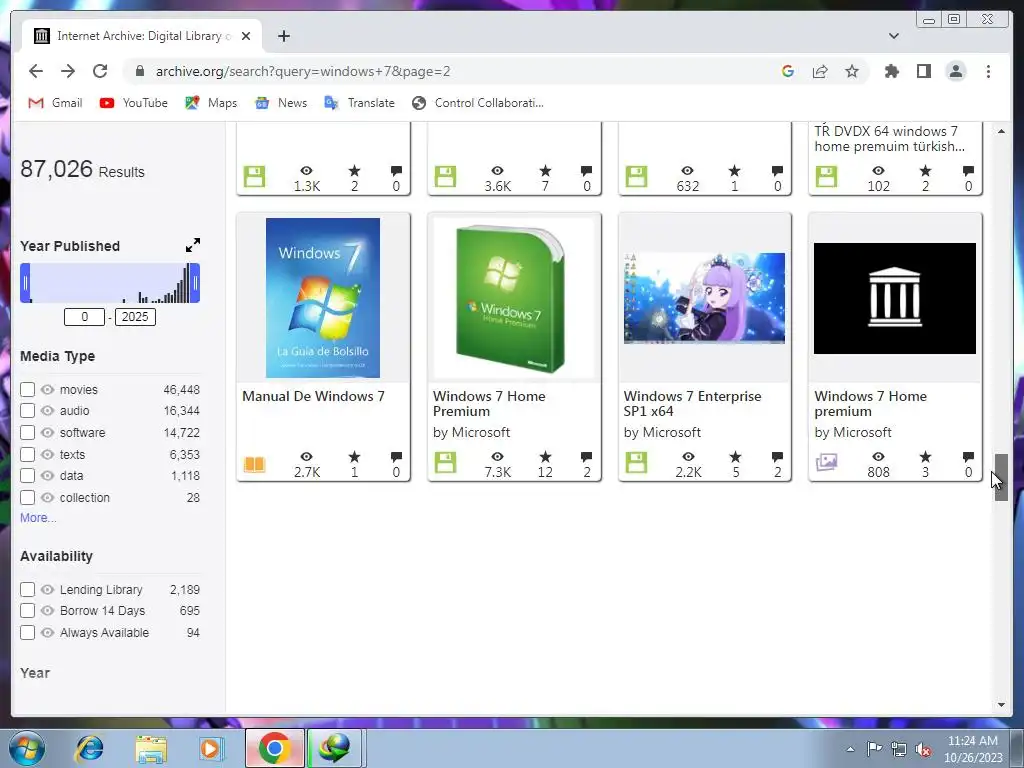The image size is (1024, 768).
Task: Open Windows Explorer from the taskbar
Action: (151, 748)
